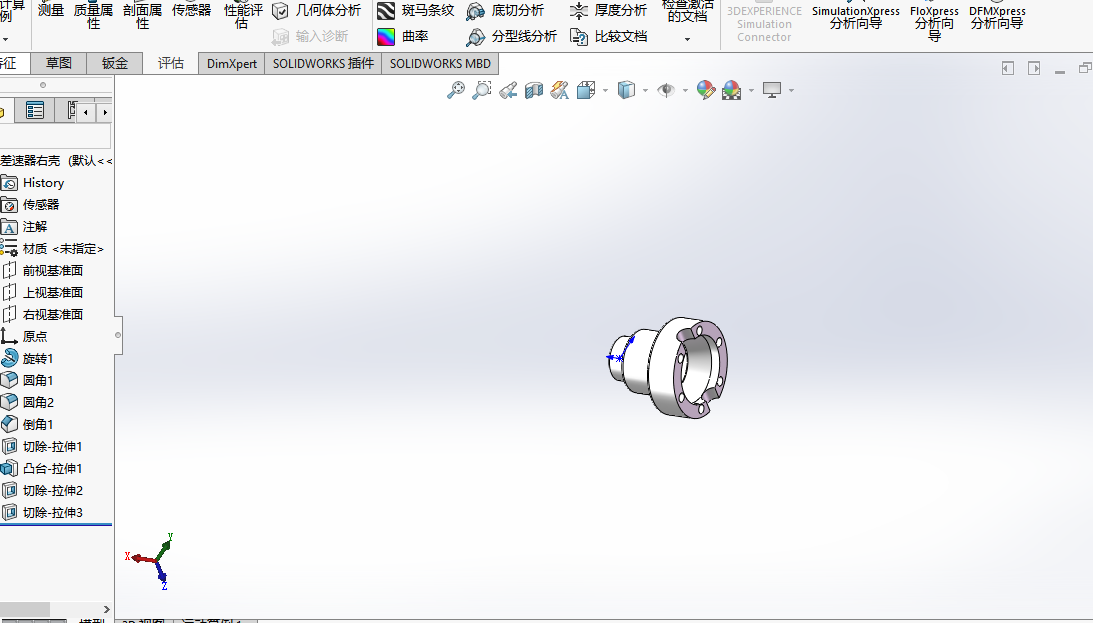Image resolution: width=1093 pixels, height=623 pixels.
Task: Select 材质 <未指定> material item
Action: click(52, 249)
